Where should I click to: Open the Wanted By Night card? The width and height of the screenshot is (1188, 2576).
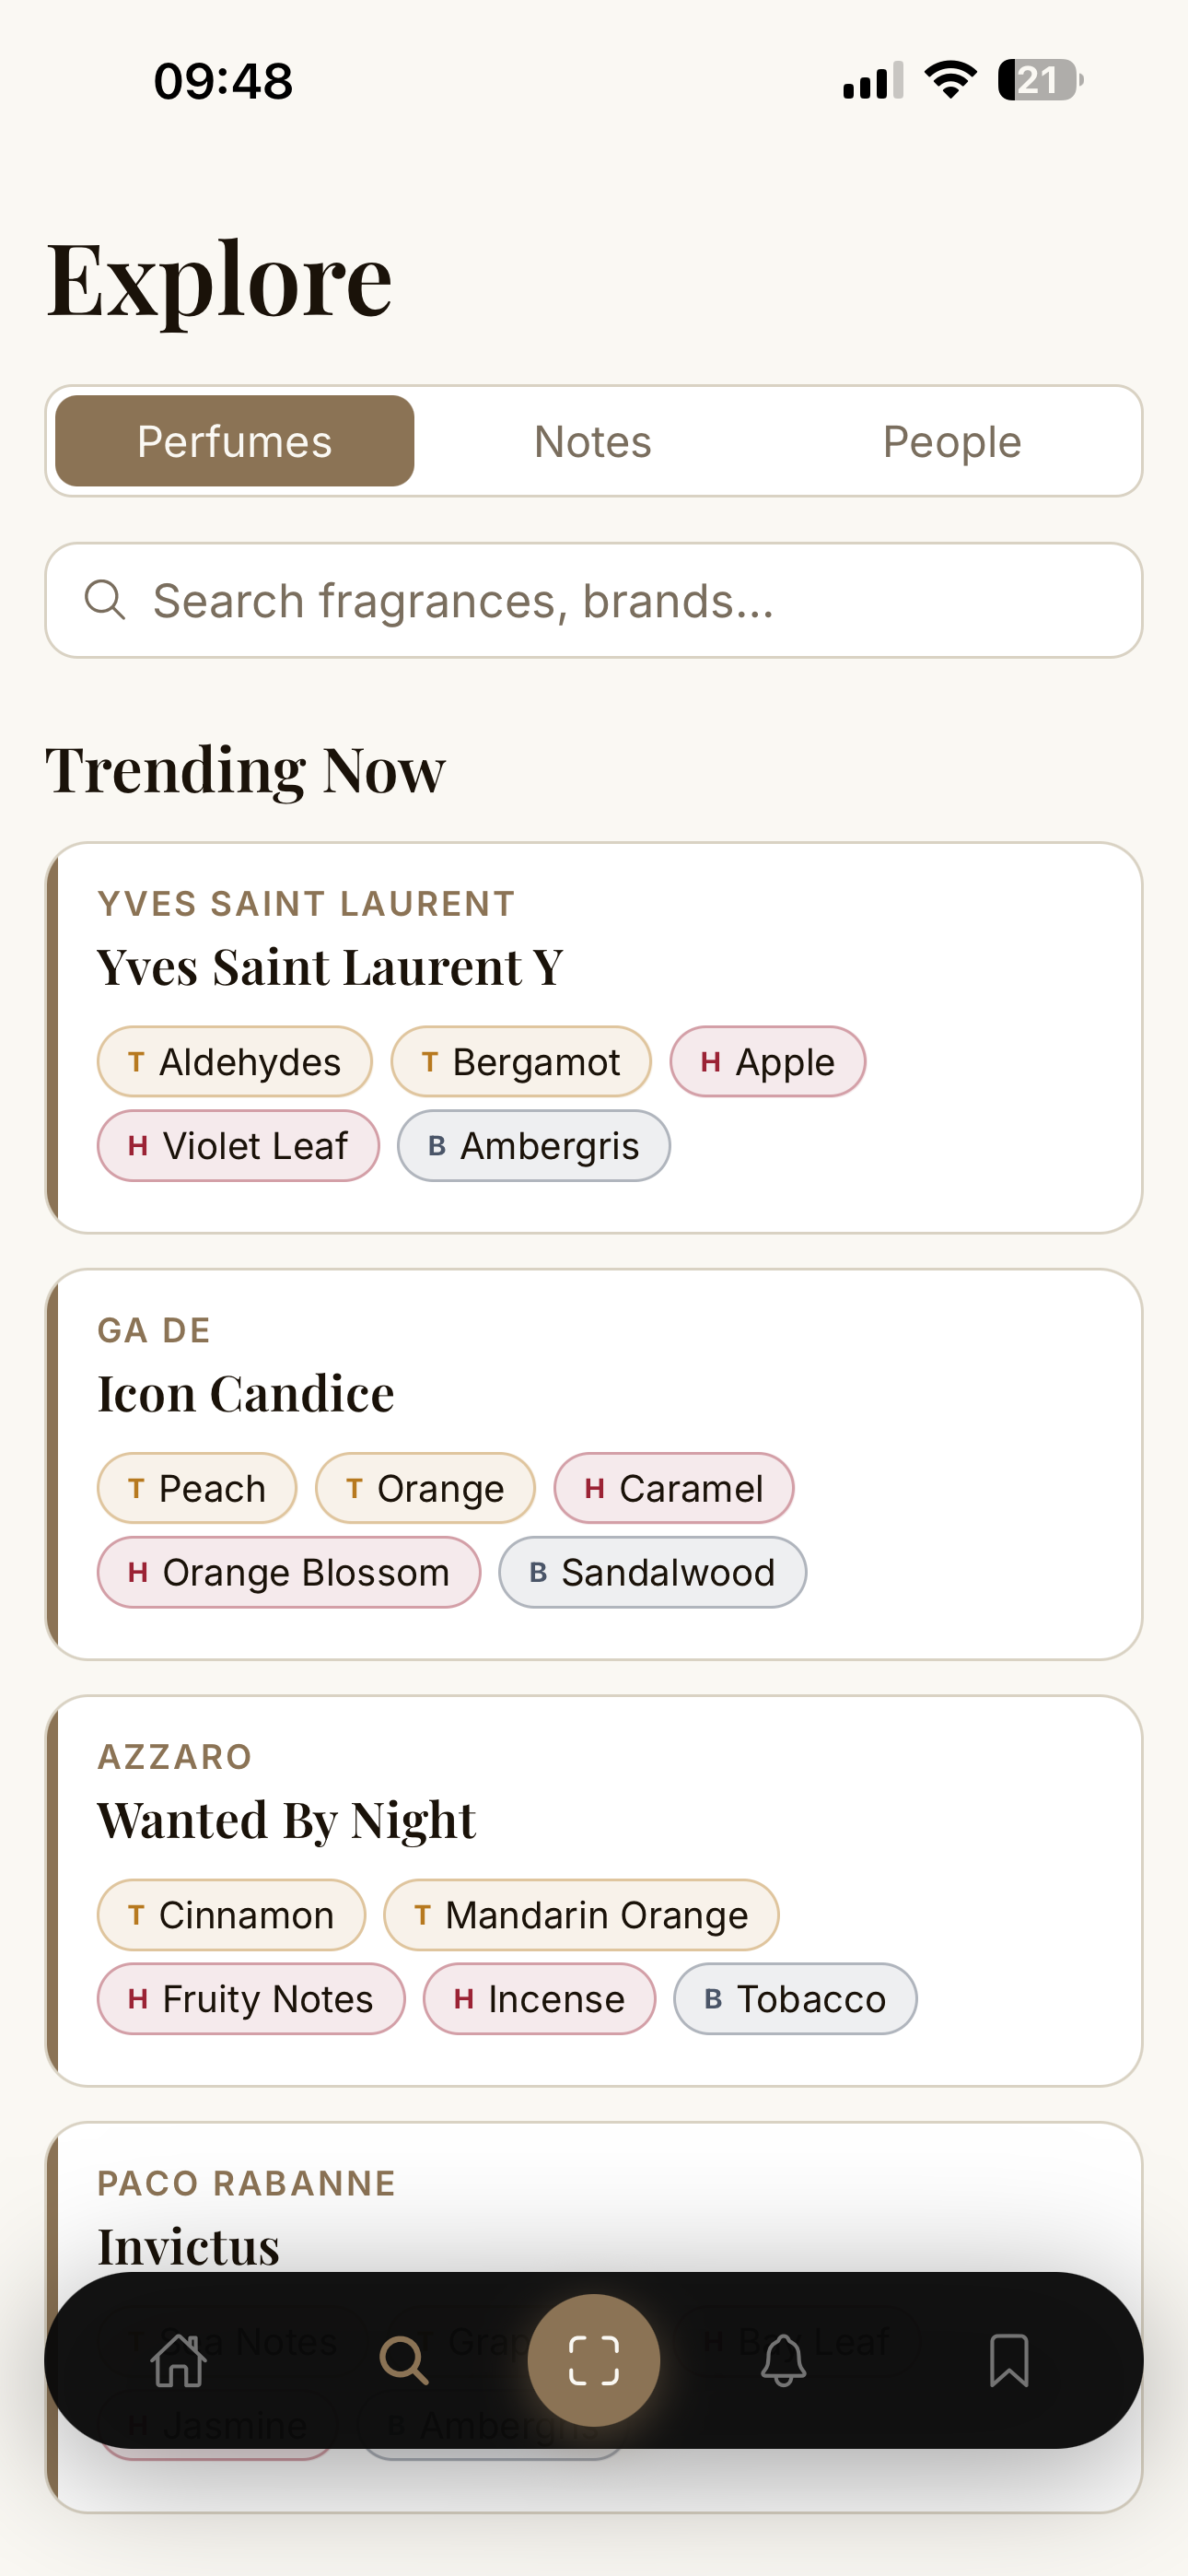coord(594,1891)
